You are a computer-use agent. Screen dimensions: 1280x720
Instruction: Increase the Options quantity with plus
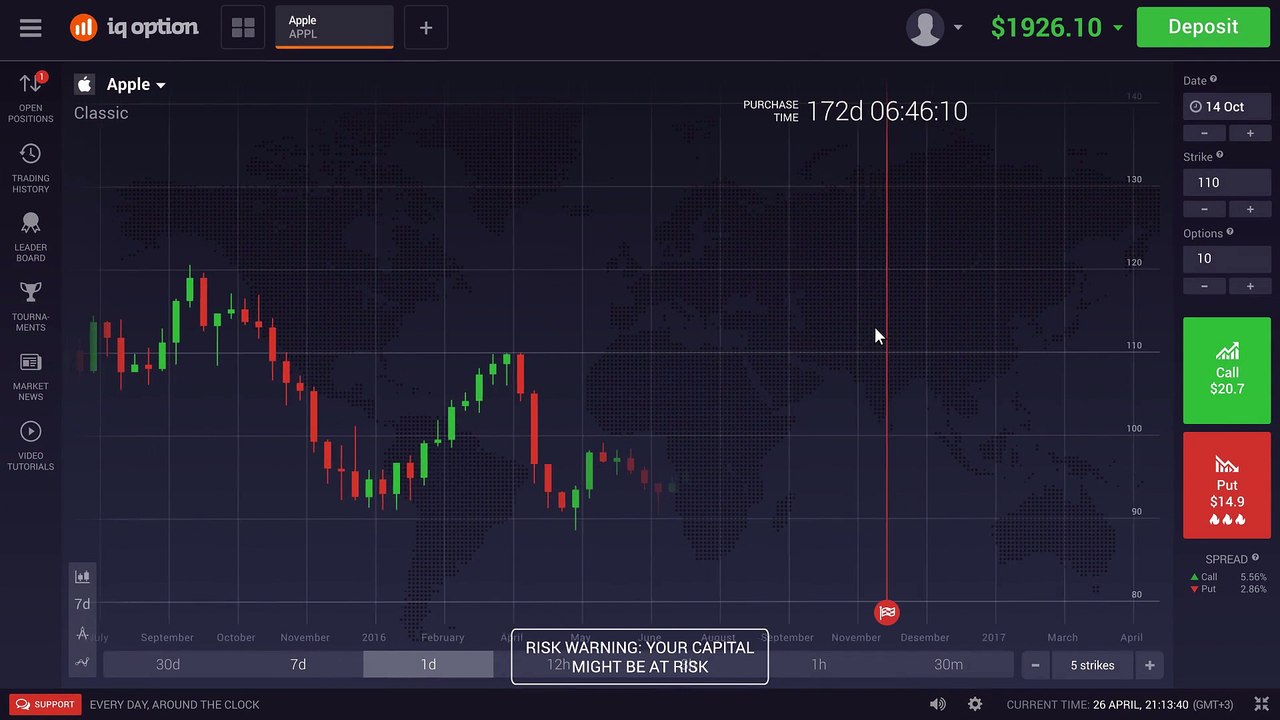(1249, 286)
